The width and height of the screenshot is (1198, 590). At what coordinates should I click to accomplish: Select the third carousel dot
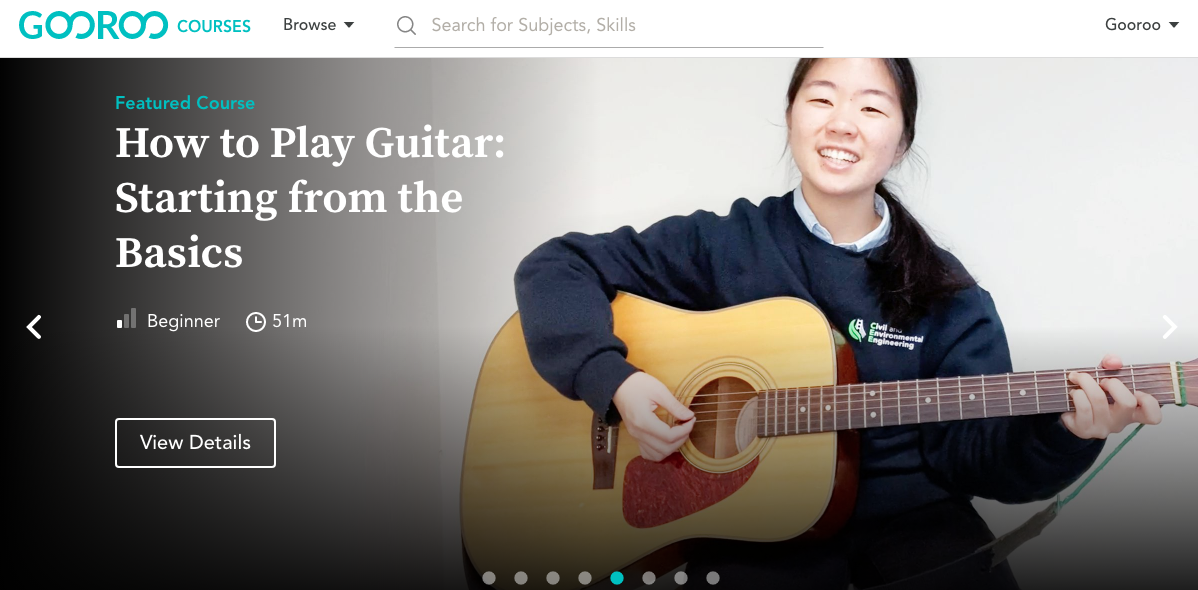point(553,578)
